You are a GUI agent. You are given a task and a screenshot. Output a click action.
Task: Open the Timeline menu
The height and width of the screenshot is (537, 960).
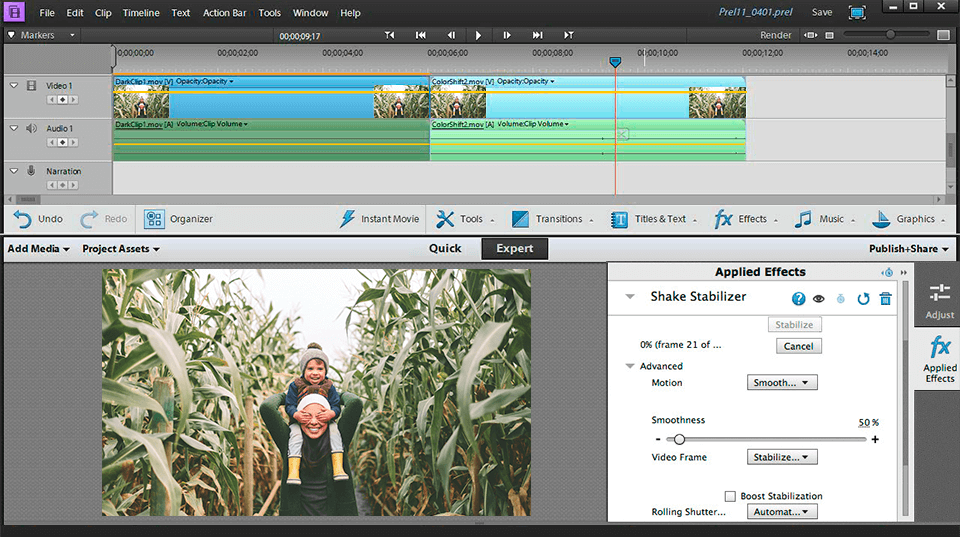click(x=141, y=13)
